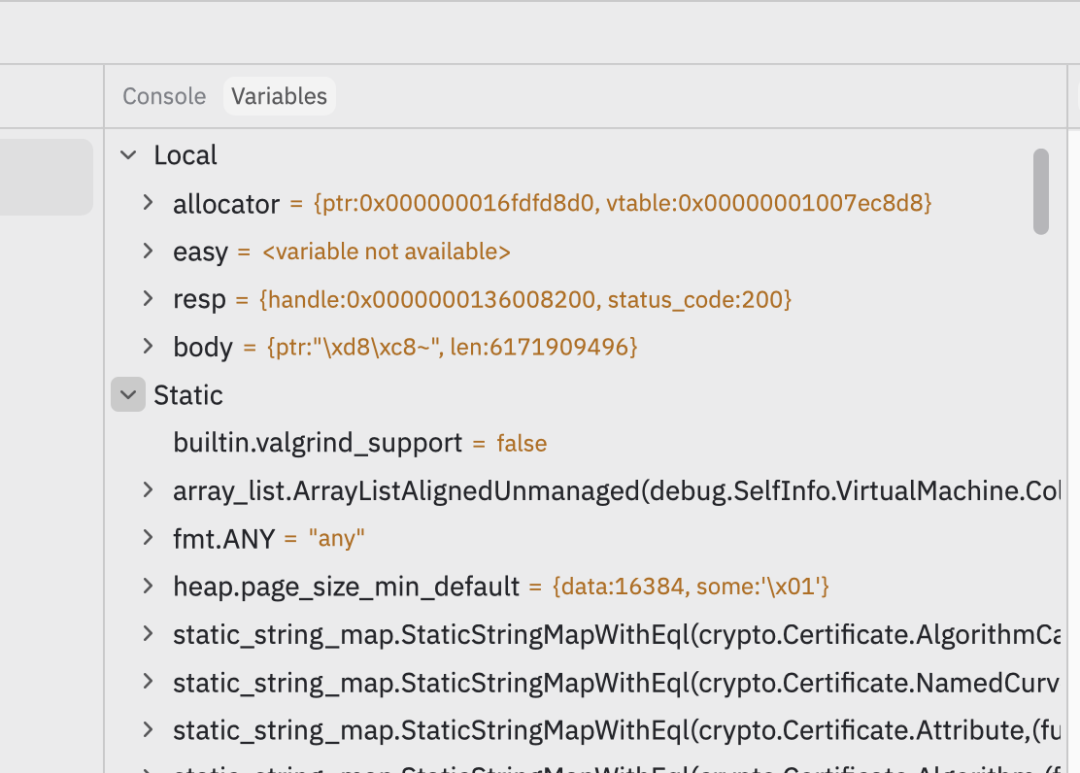
Task: Expand the fmt.ANY variable
Action: [147, 537]
